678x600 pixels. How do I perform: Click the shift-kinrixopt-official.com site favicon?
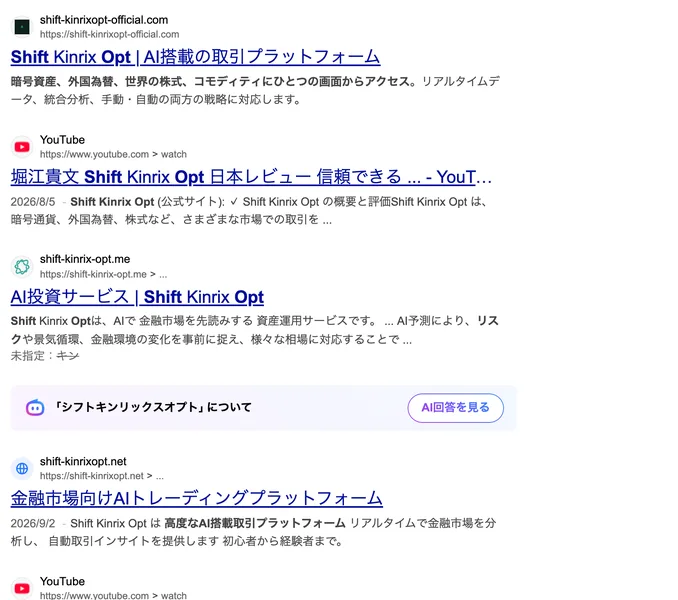click(22, 27)
